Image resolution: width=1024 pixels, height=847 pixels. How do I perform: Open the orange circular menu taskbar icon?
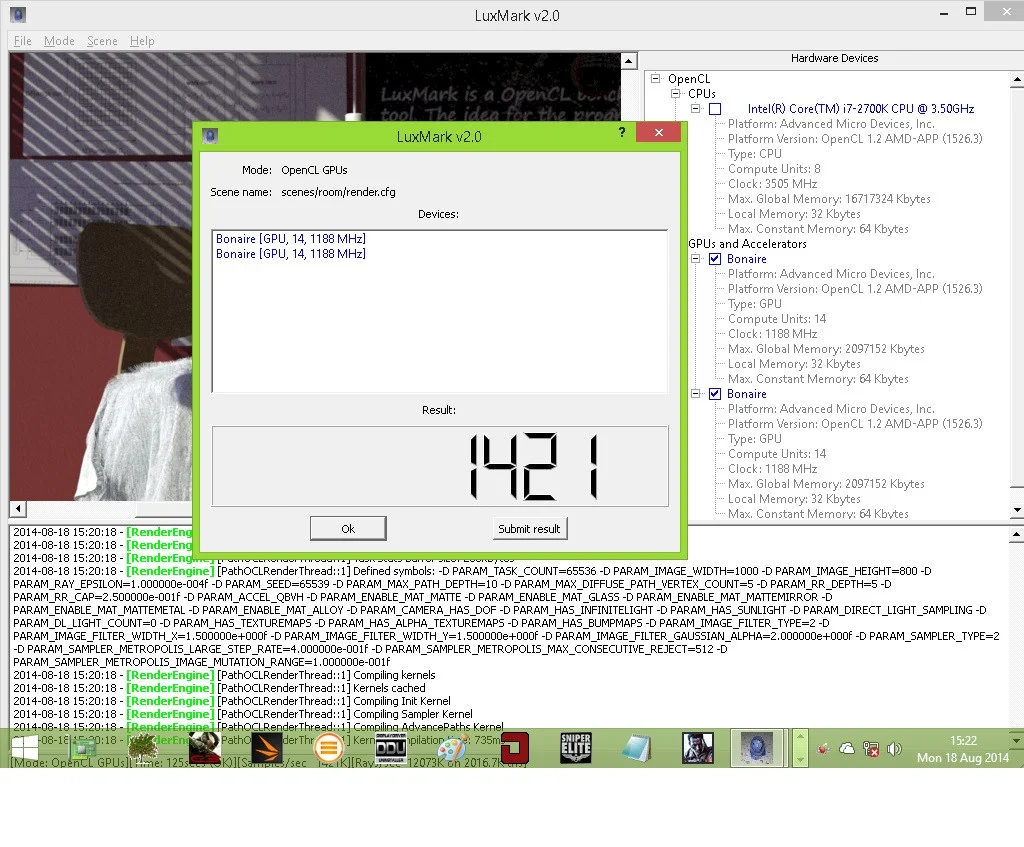point(328,748)
